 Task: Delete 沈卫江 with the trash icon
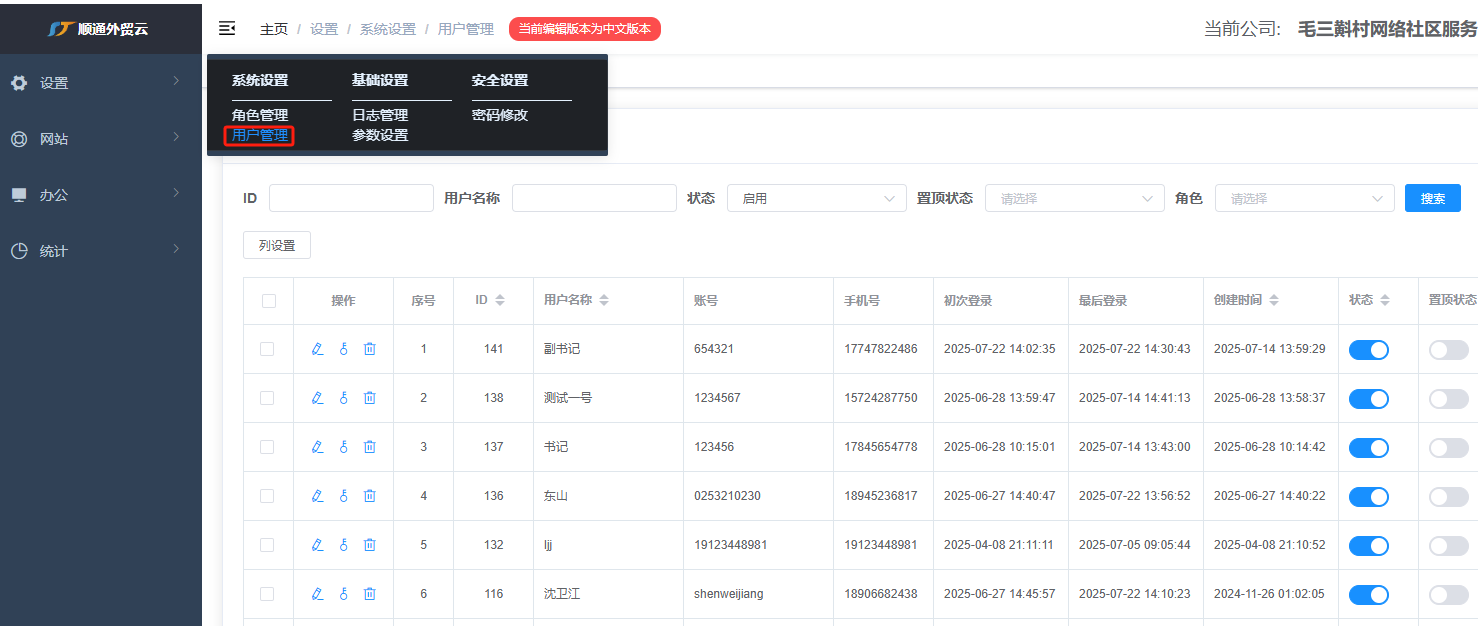370,594
